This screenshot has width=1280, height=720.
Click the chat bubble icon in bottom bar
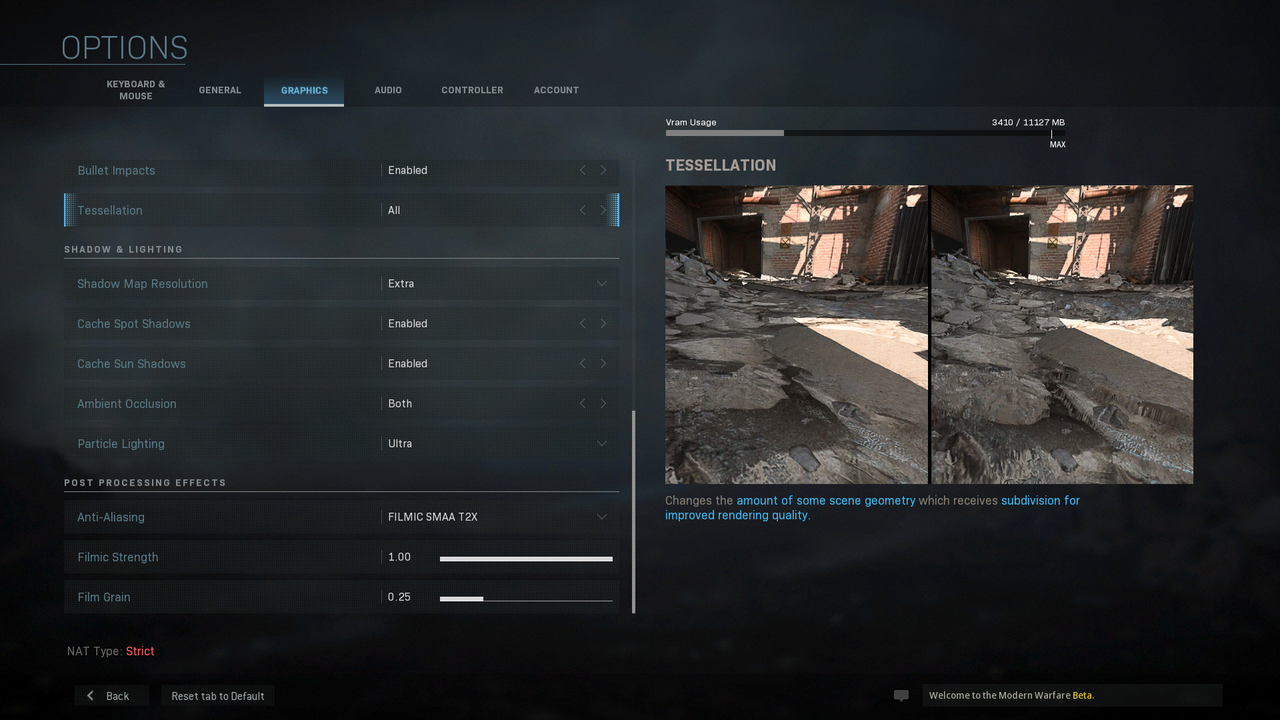pos(901,696)
